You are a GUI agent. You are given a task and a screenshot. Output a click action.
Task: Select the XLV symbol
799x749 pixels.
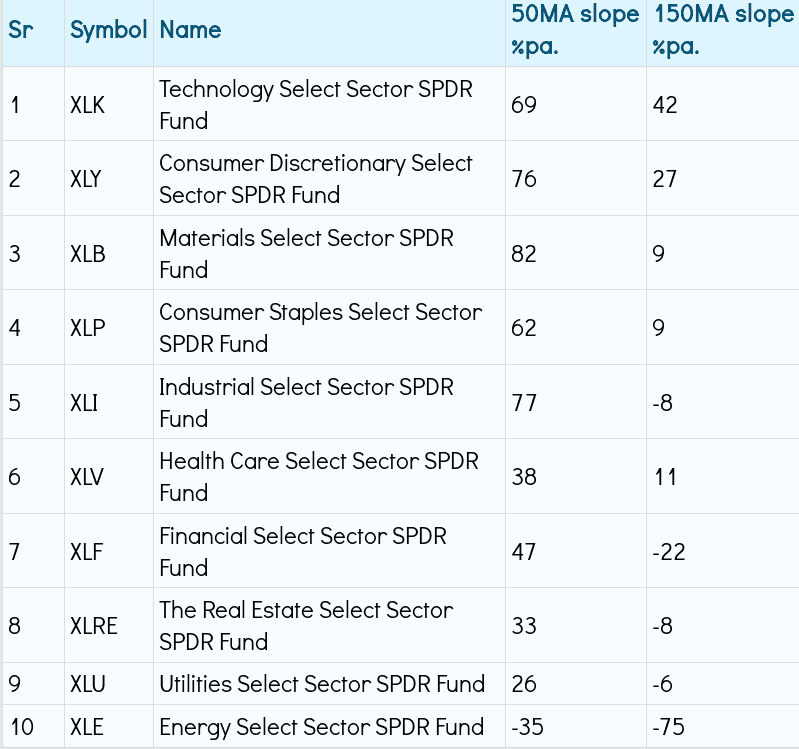point(88,477)
